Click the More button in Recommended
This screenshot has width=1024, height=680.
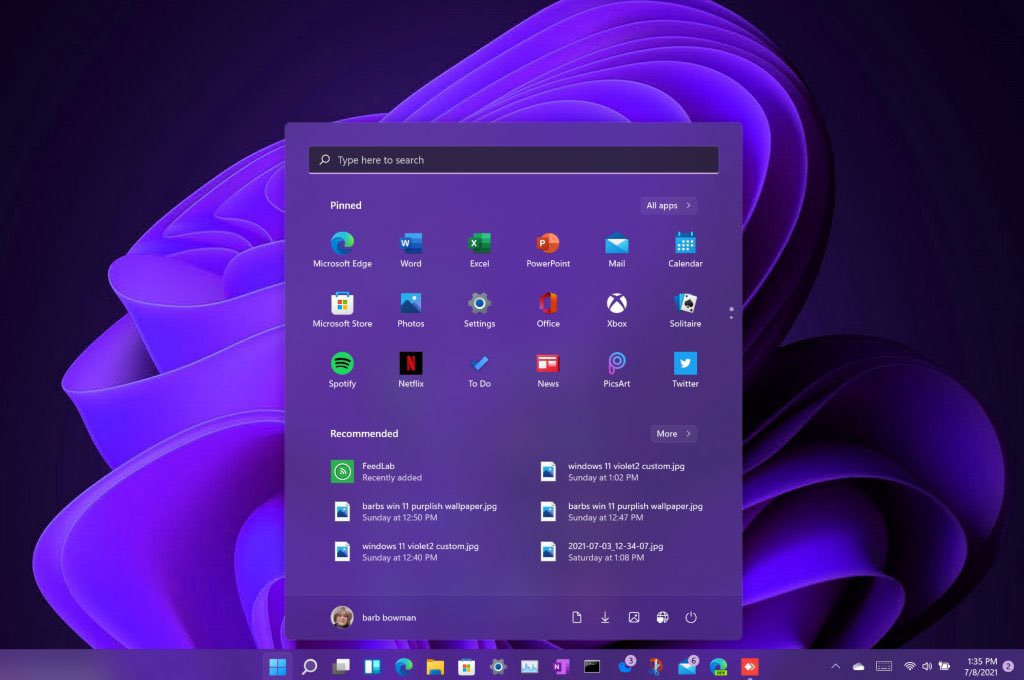coord(673,434)
